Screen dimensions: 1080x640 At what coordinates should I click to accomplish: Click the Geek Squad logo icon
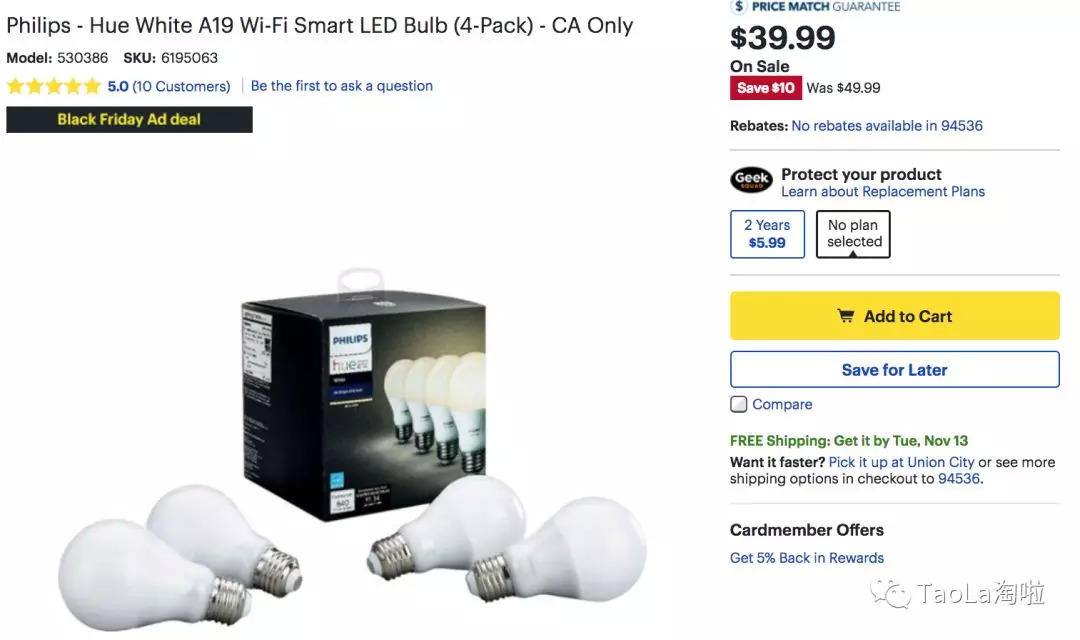tap(751, 181)
